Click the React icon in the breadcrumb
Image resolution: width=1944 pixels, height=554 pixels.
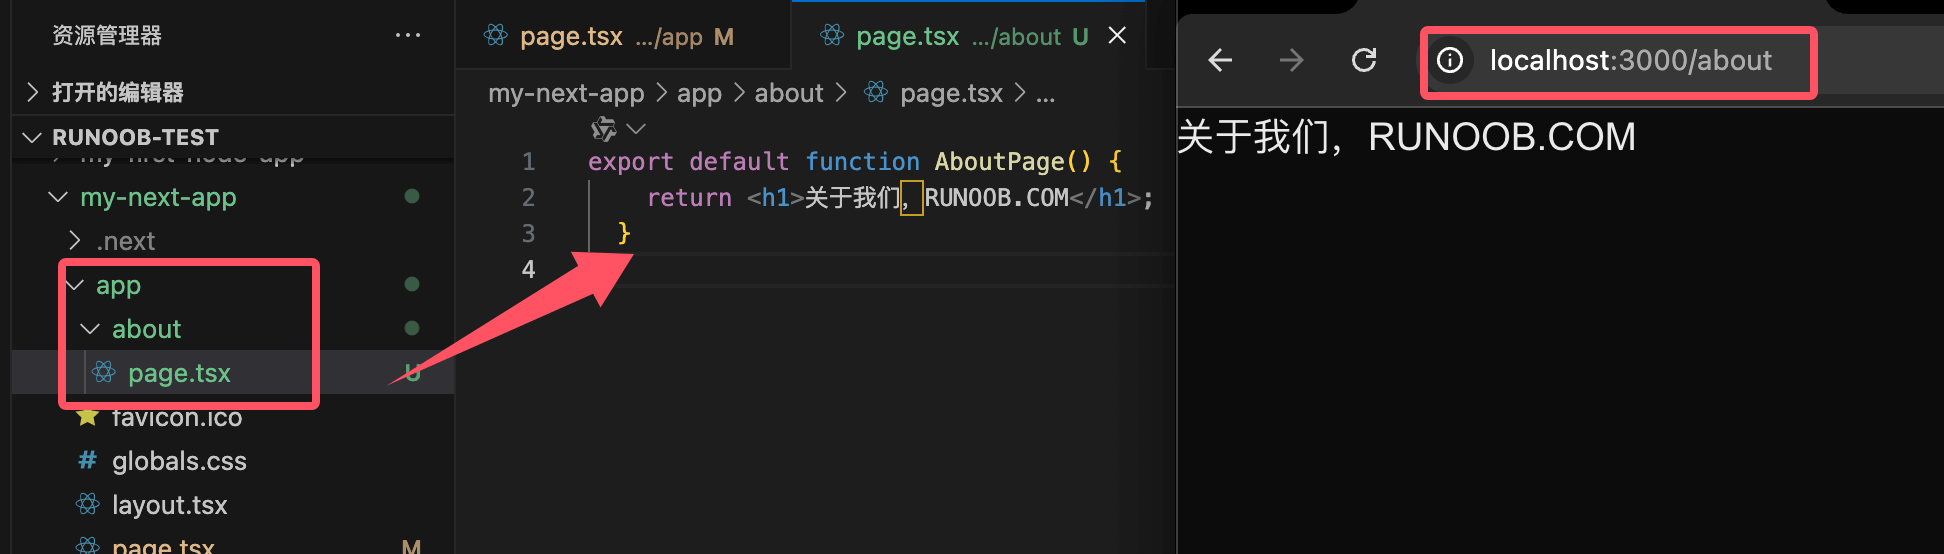click(x=876, y=93)
